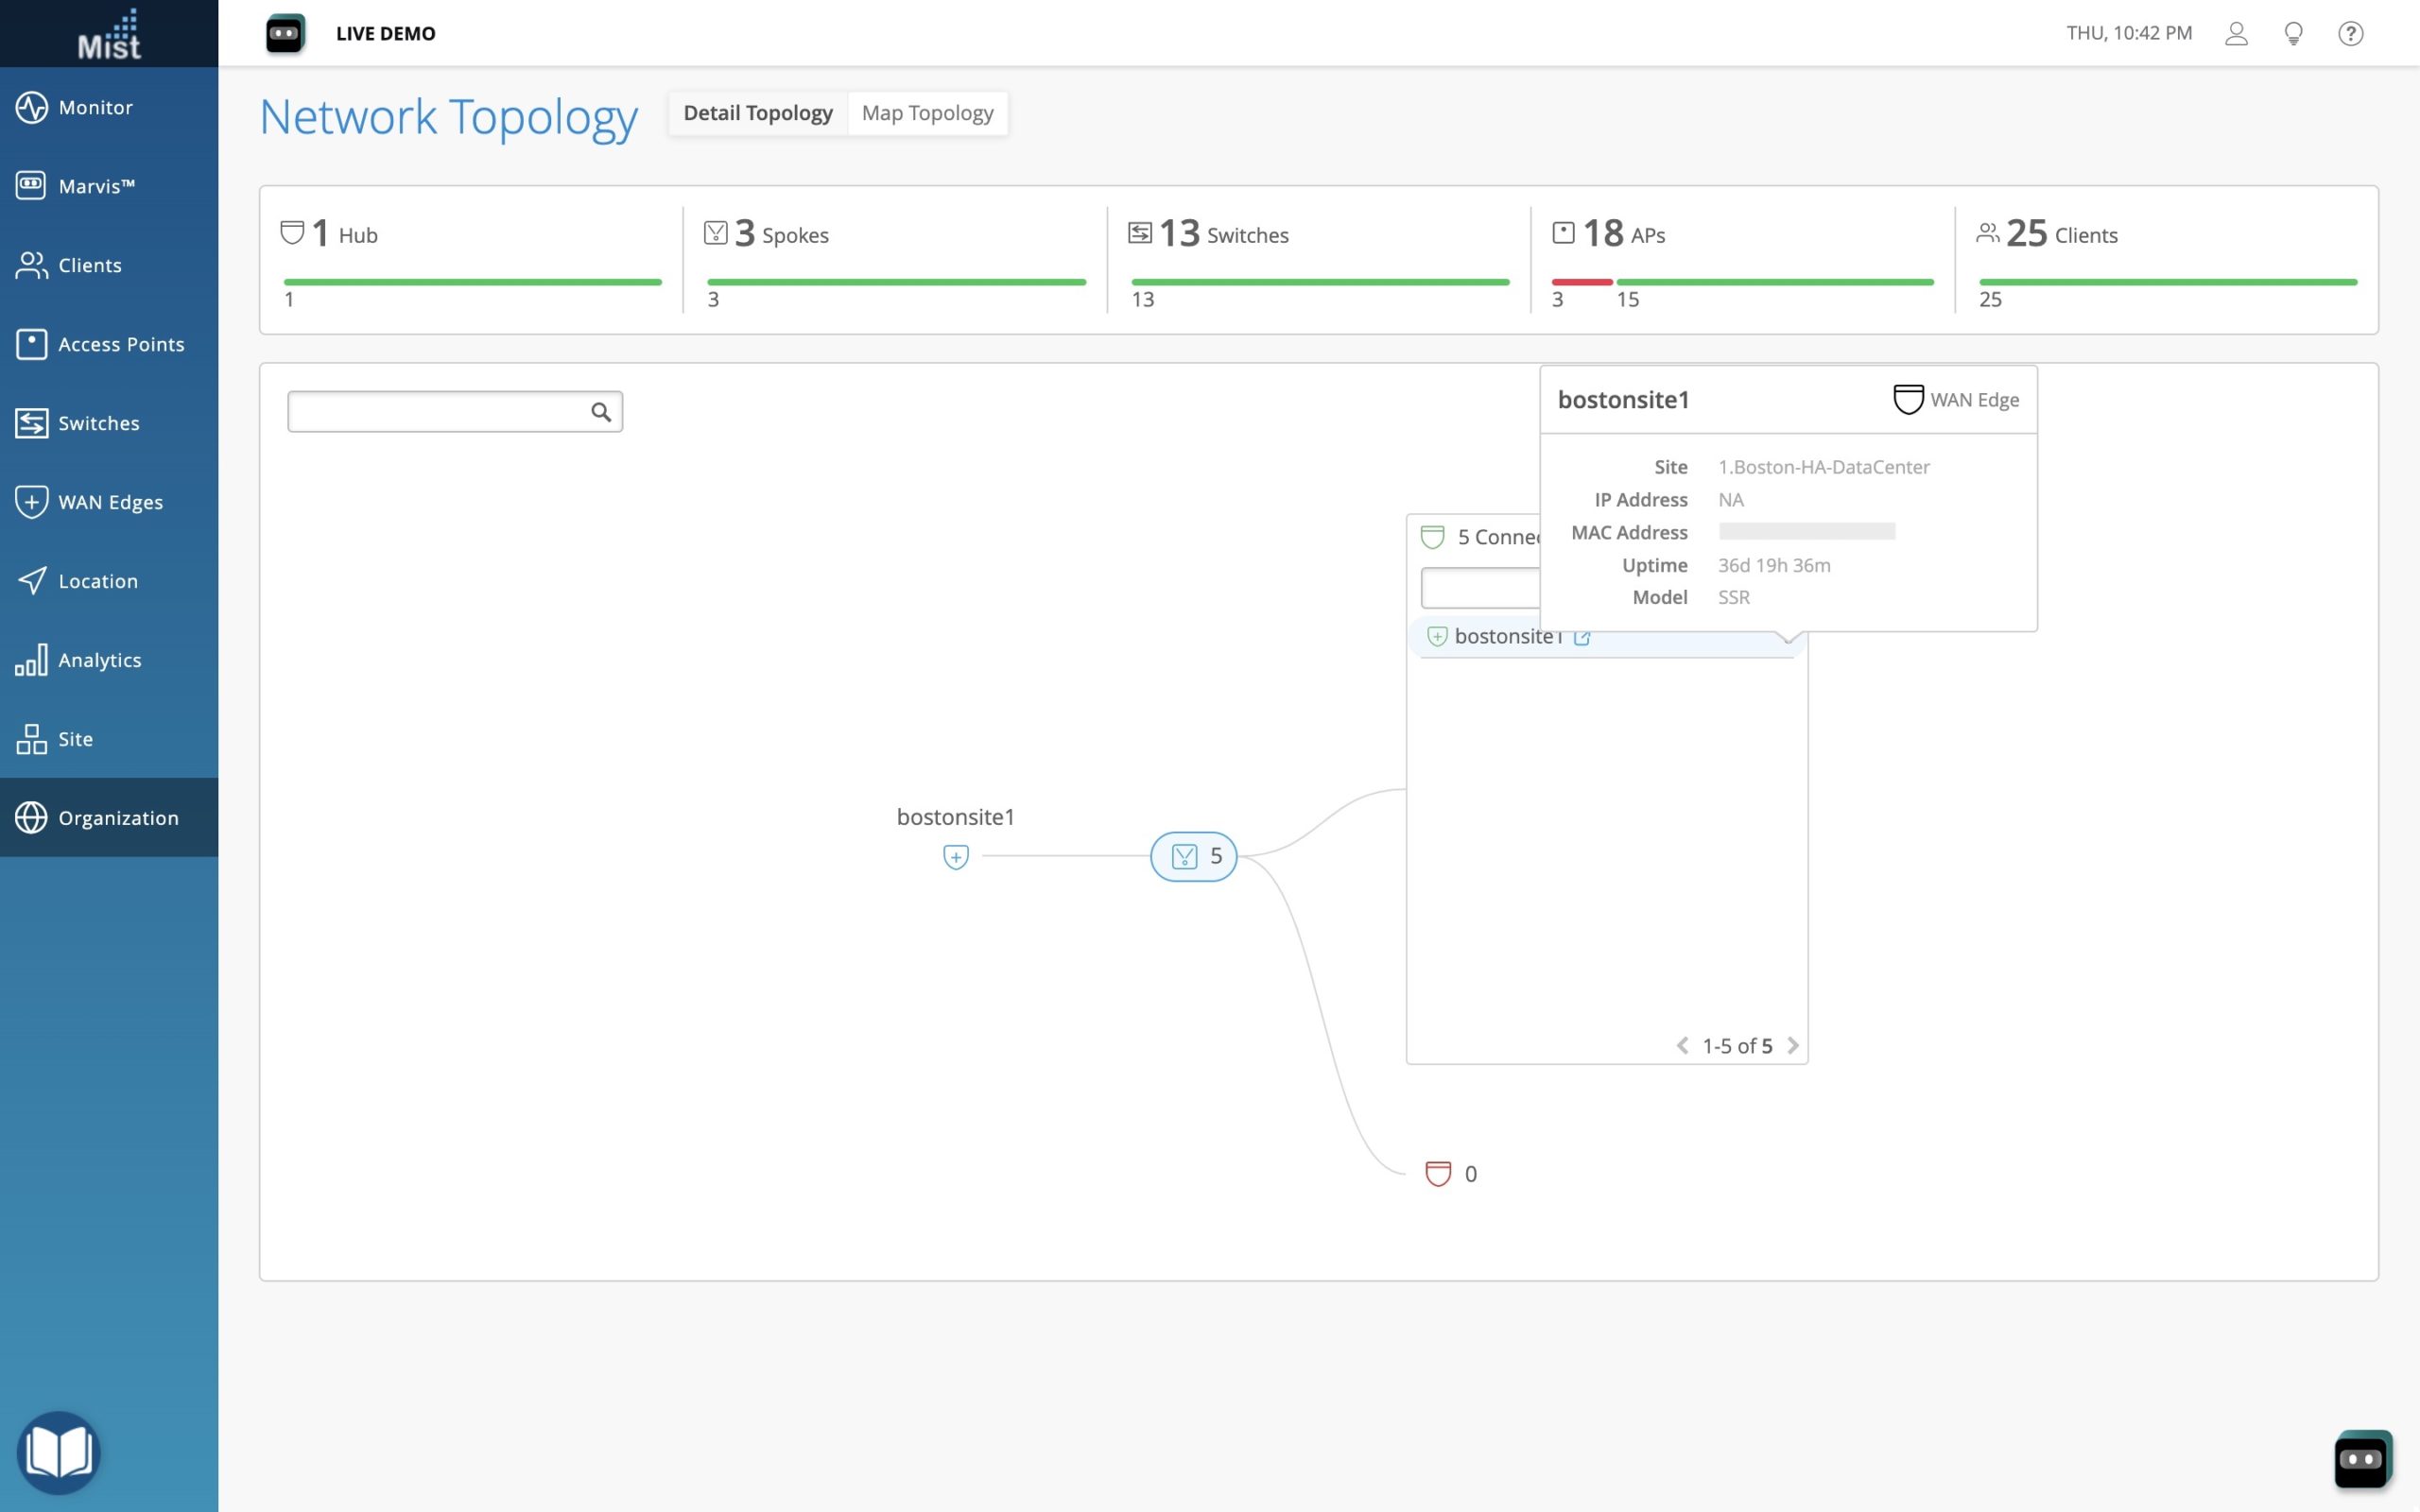The width and height of the screenshot is (2420, 1512).
Task: Go to Access Points in sidebar
Action: click(120, 344)
